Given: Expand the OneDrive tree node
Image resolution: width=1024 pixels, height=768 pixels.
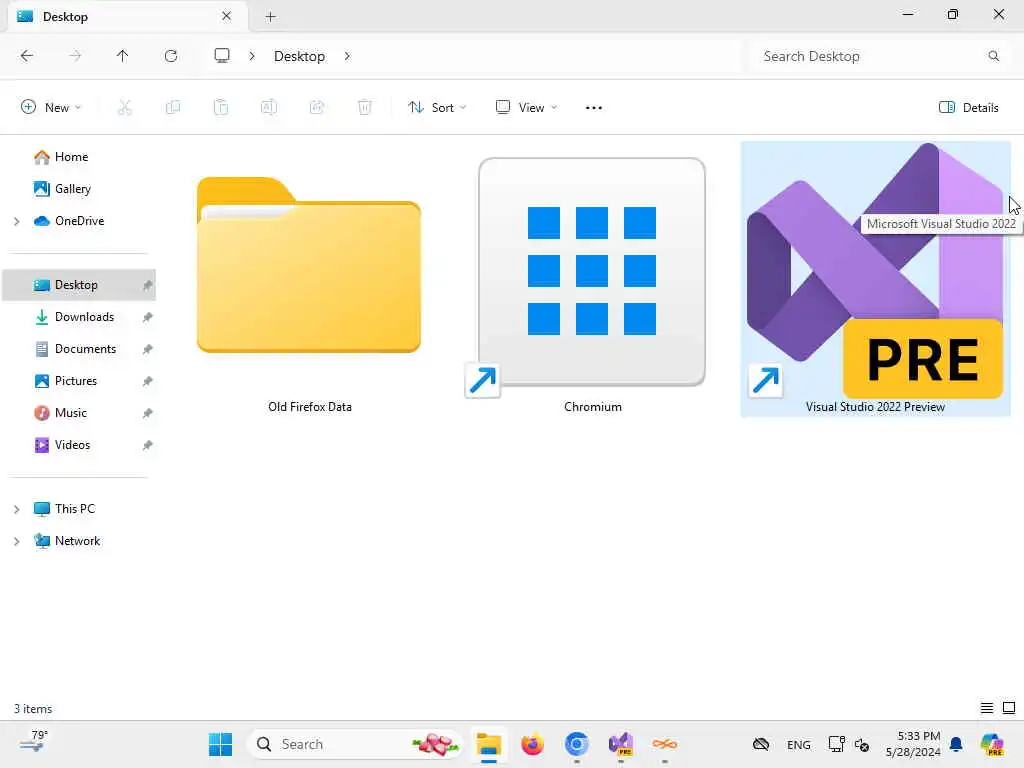Looking at the screenshot, I should pyautogui.click(x=17, y=221).
